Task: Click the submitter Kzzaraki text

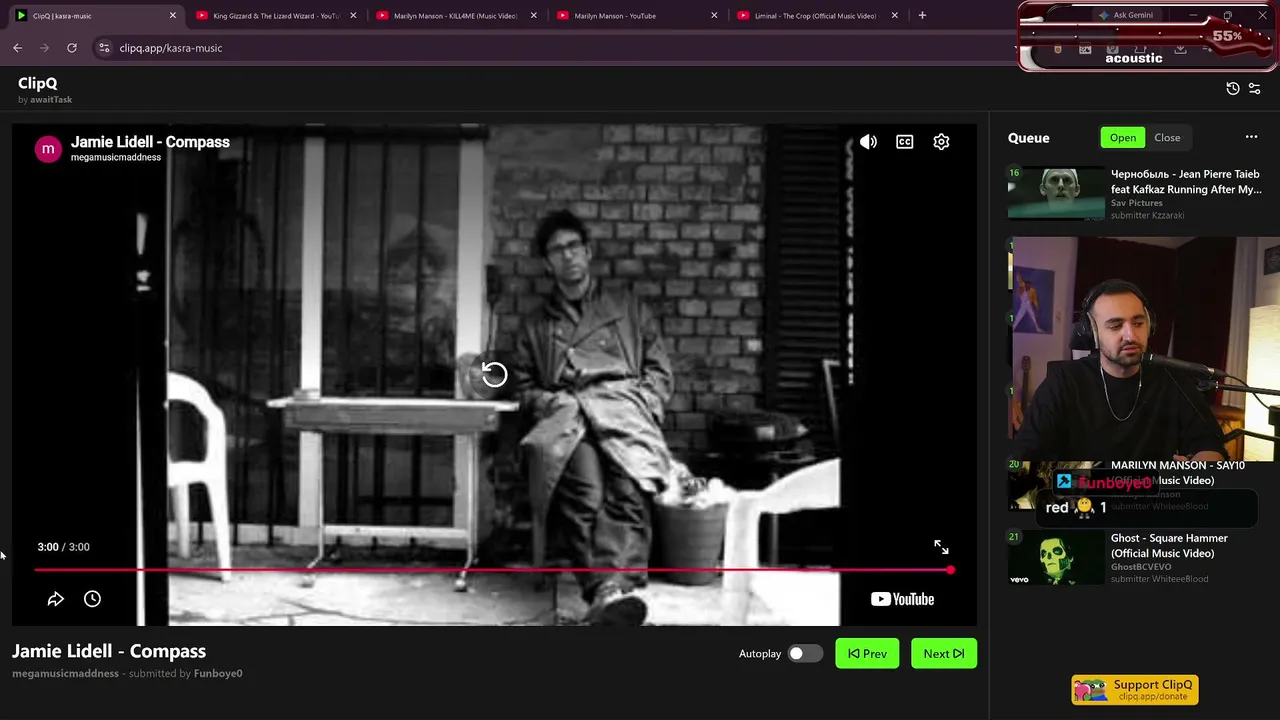Action: [x=1147, y=215]
